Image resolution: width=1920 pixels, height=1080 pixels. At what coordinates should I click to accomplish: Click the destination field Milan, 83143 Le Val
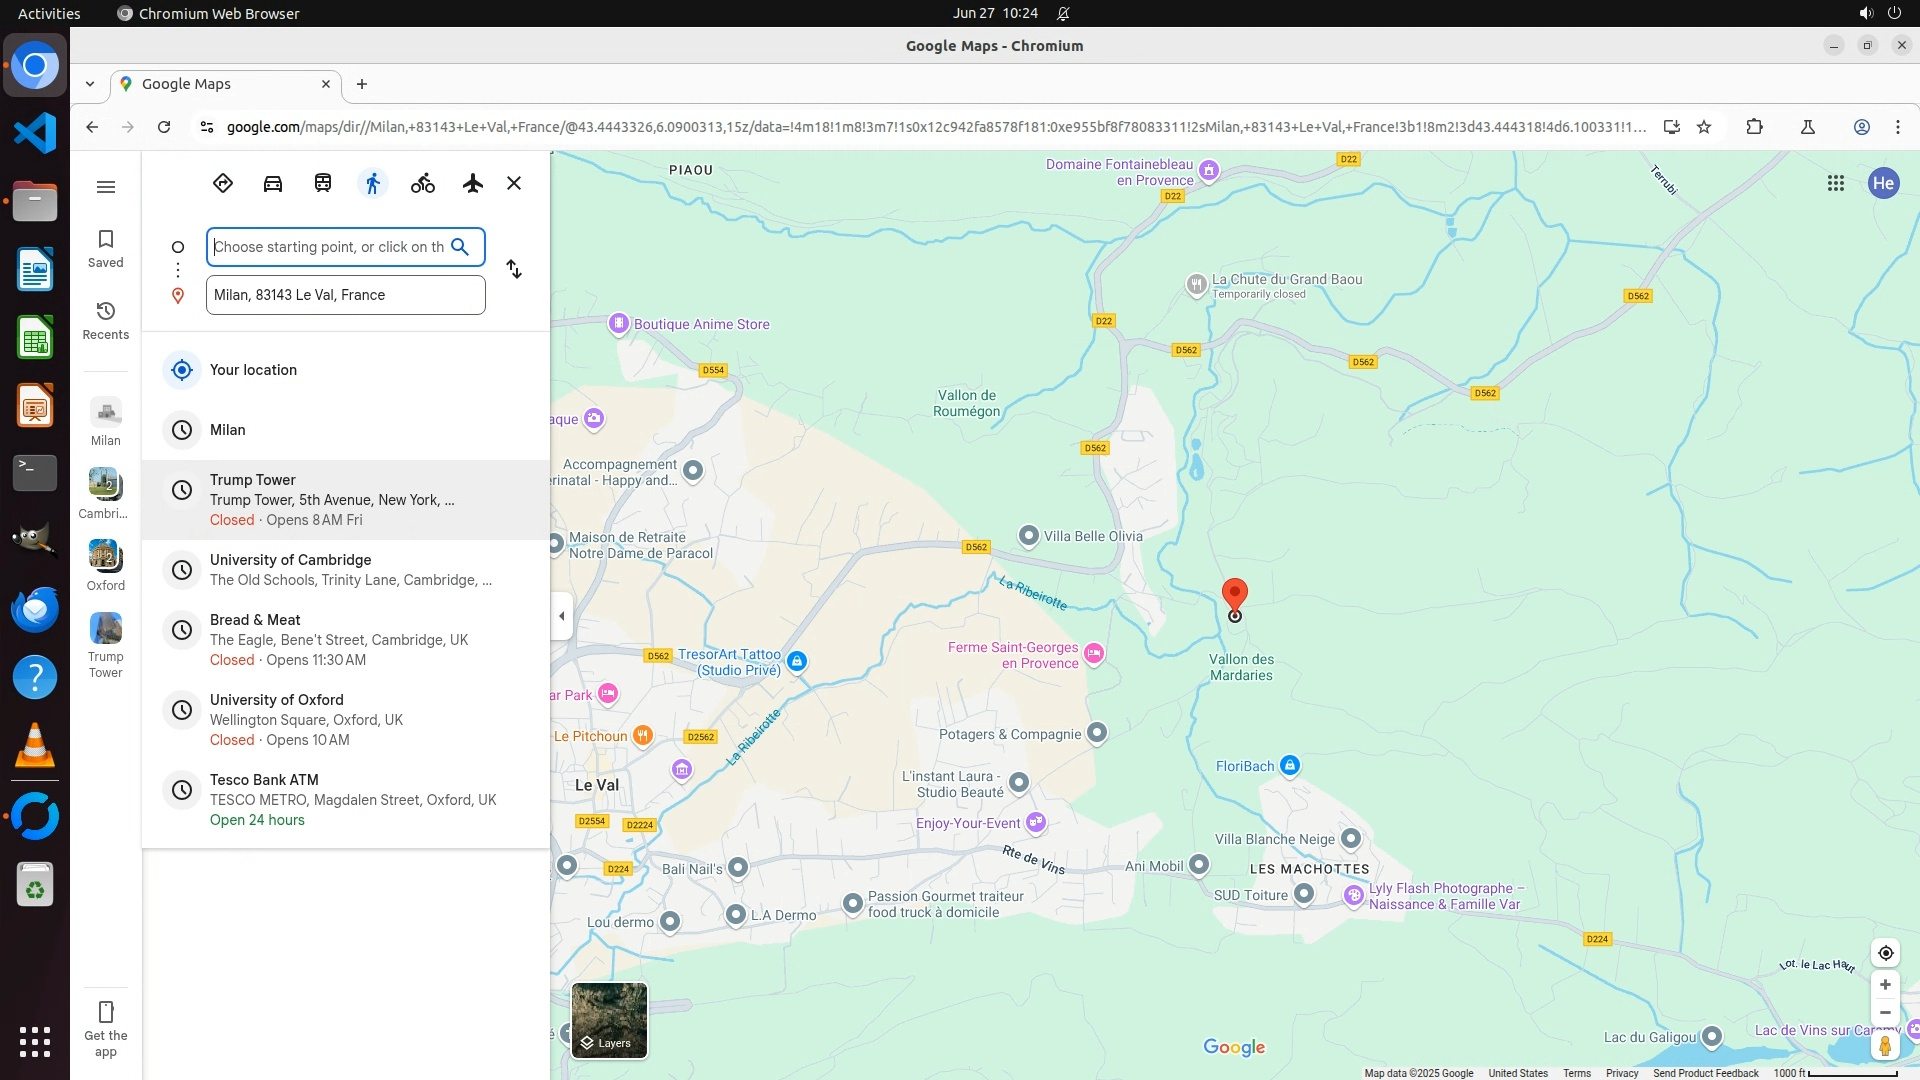345,295
